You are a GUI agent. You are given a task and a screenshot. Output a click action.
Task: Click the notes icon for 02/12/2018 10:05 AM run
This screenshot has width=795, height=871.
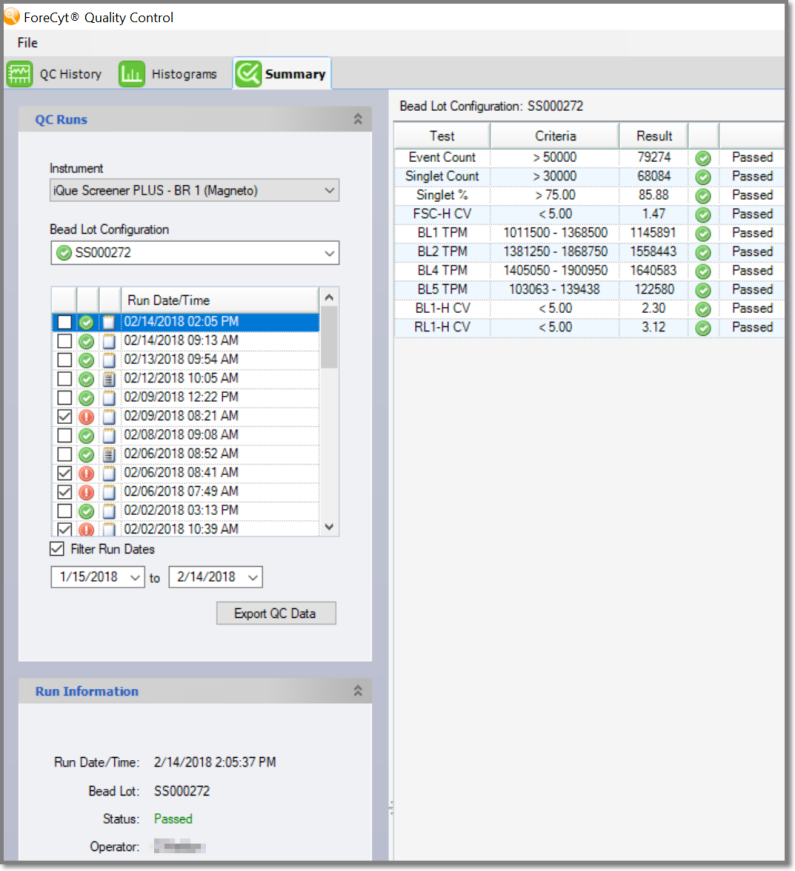[x=109, y=379]
